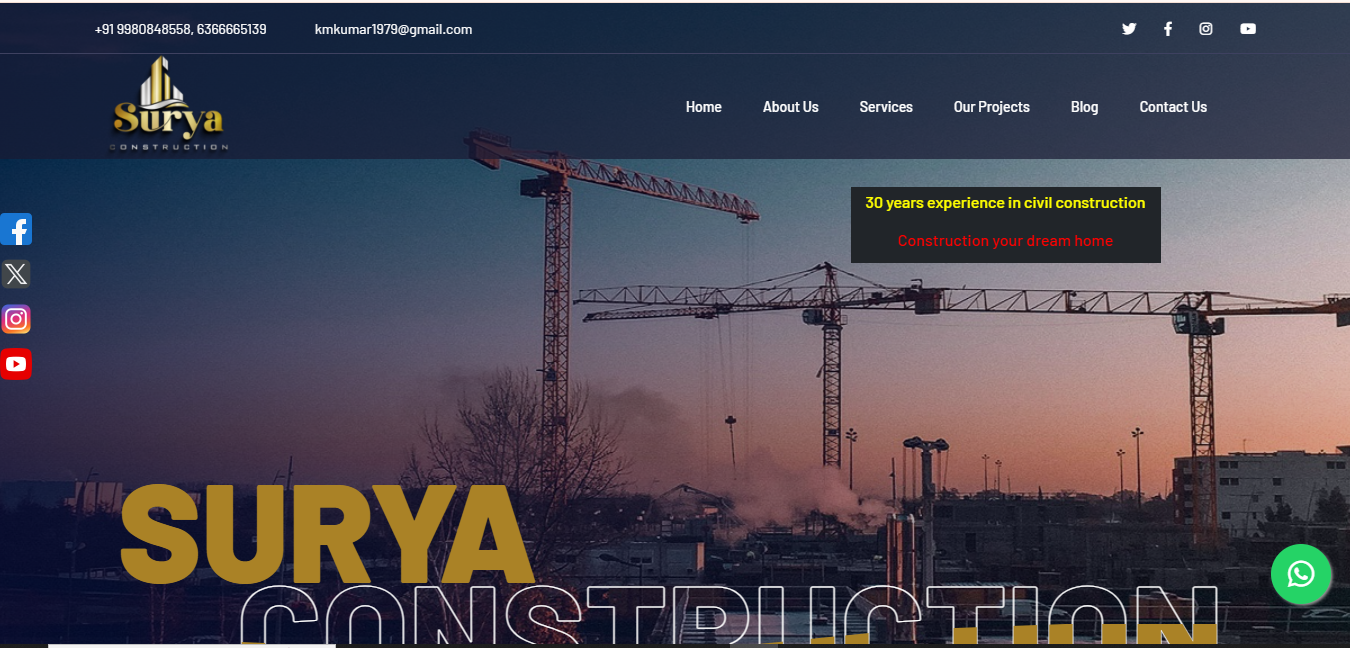Image resolution: width=1350 pixels, height=648 pixels.
Task: Click the kmkumar1979@gmail.com email link
Action: (x=394, y=29)
